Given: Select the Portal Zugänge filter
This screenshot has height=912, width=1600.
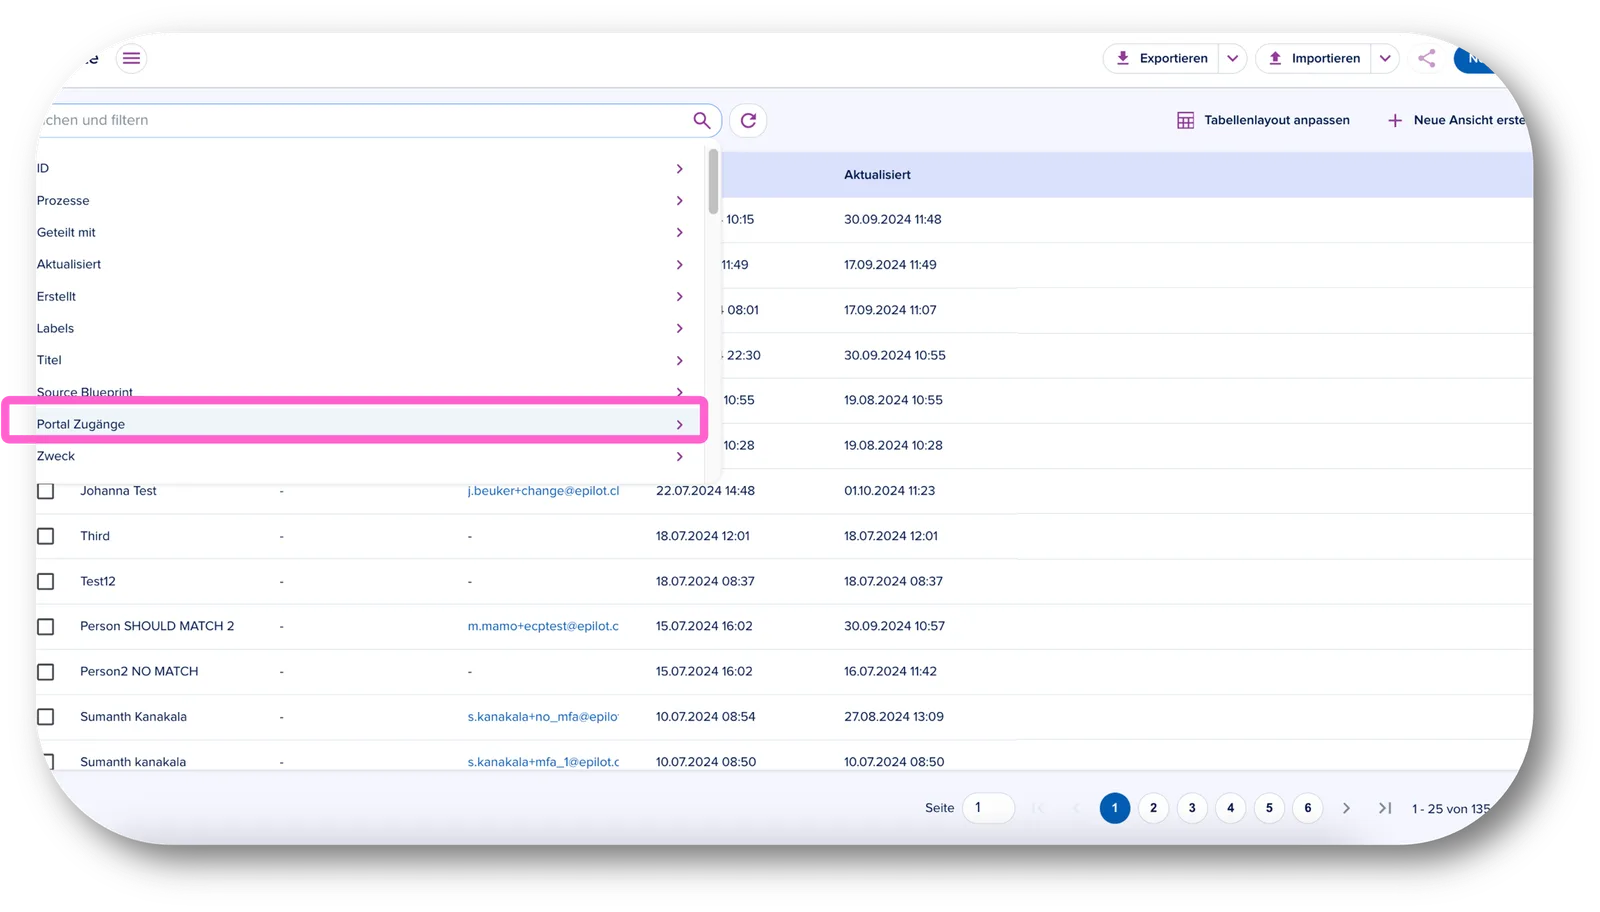Looking at the screenshot, I should coord(361,424).
